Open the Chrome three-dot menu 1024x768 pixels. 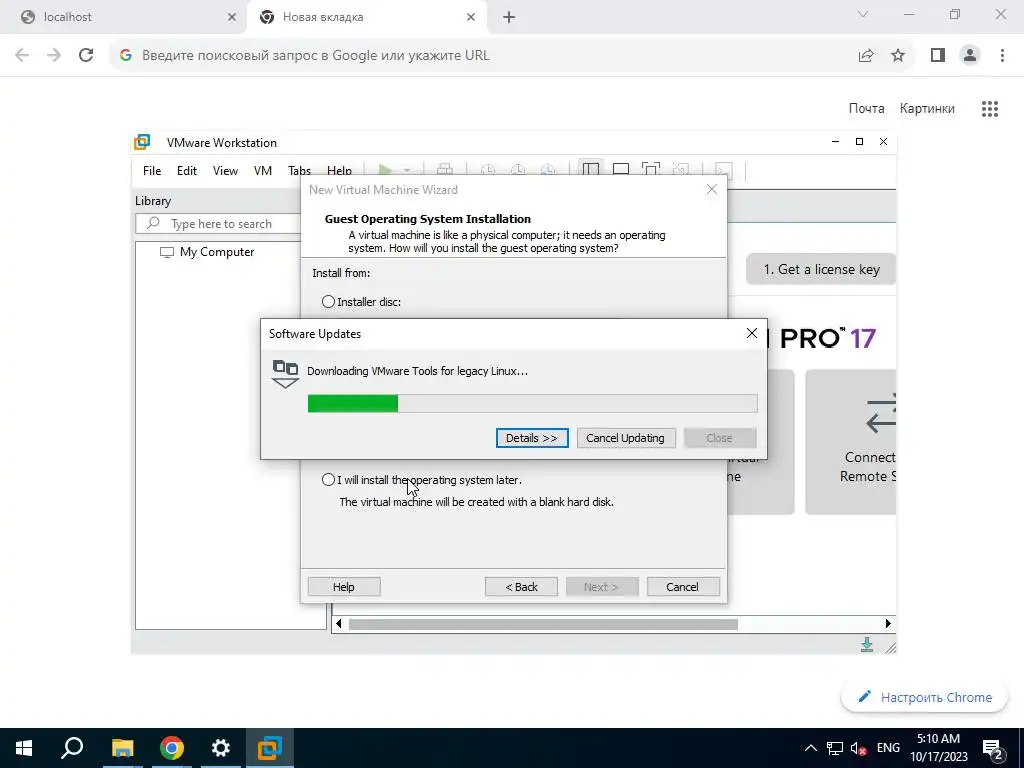(x=1002, y=56)
